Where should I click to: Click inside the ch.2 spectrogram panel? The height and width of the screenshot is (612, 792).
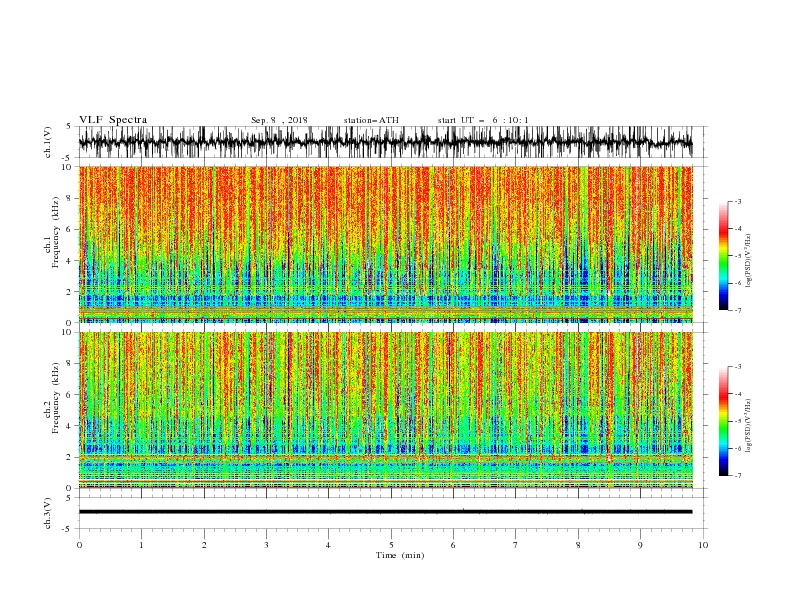(385, 410)
